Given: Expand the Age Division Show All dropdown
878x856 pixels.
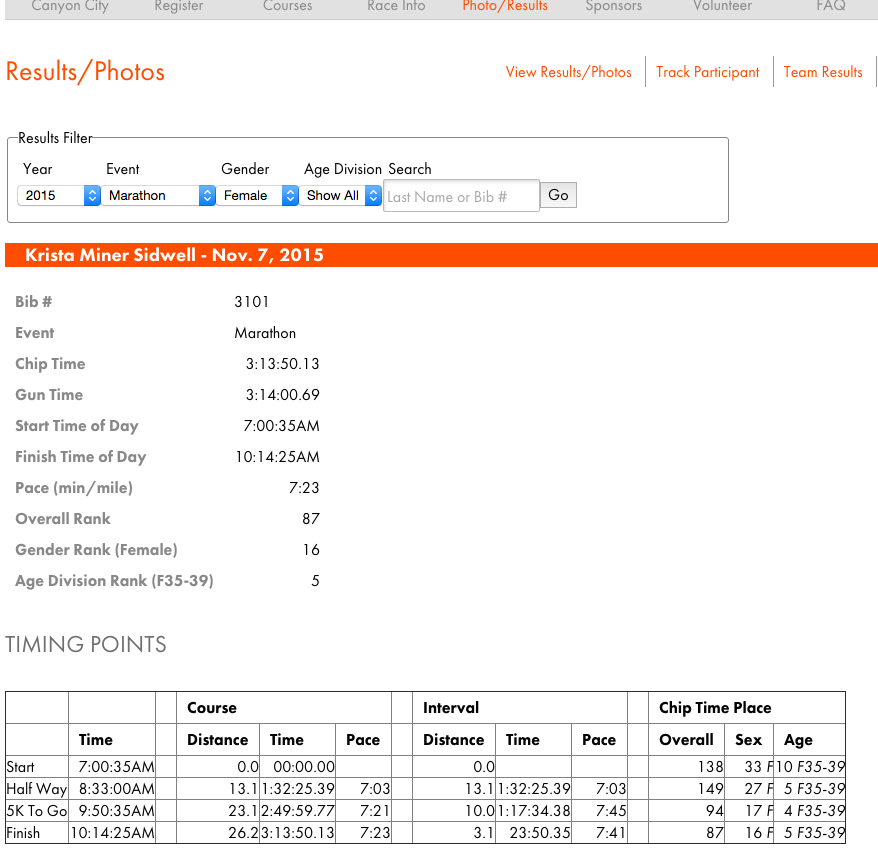Looking at the screenshot, I should pos(342,196).
